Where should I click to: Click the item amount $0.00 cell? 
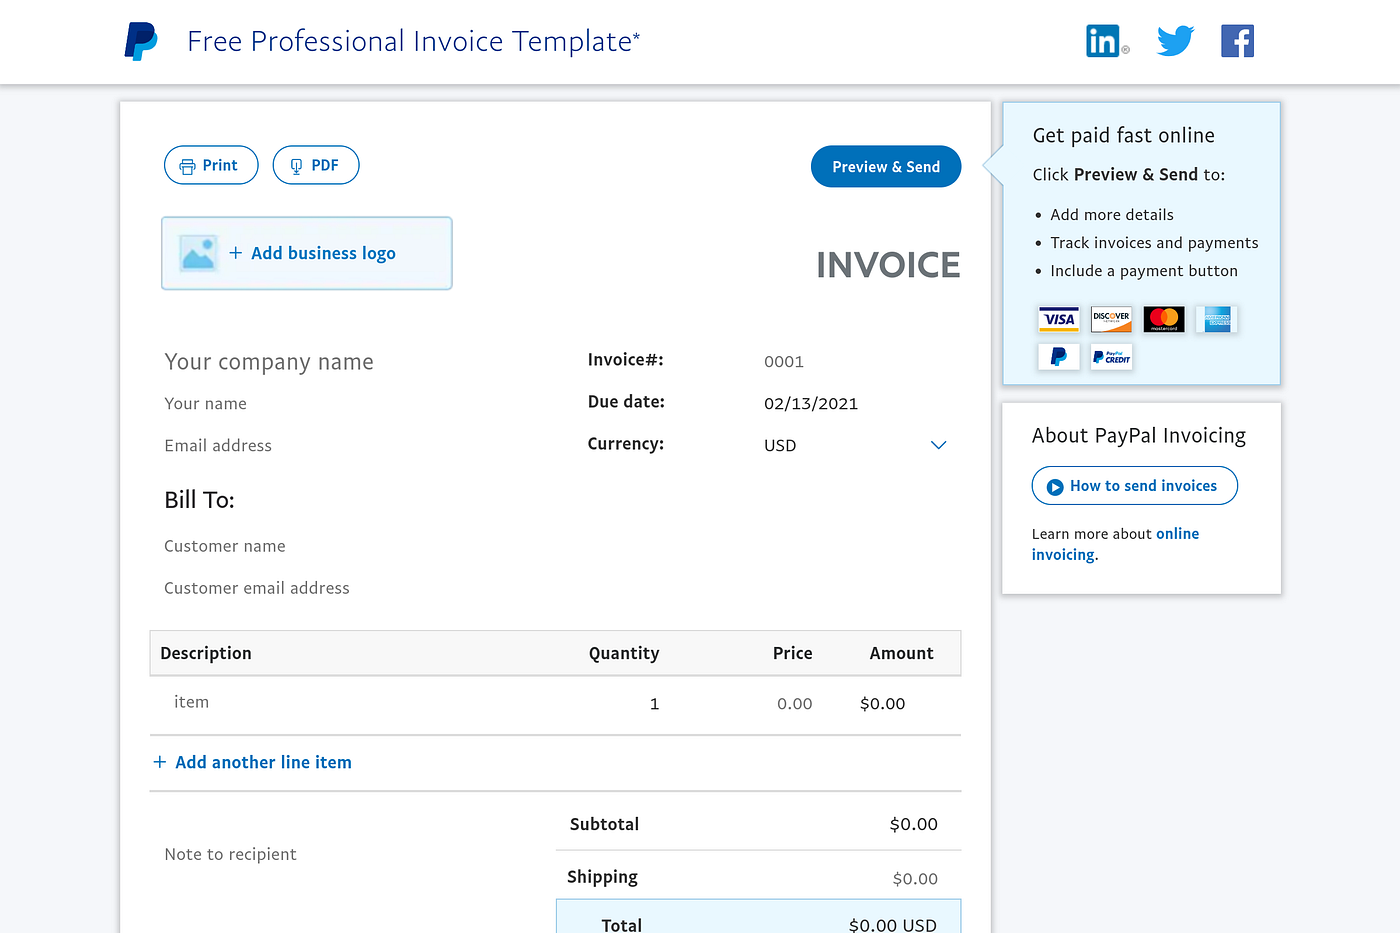point(882,704)
